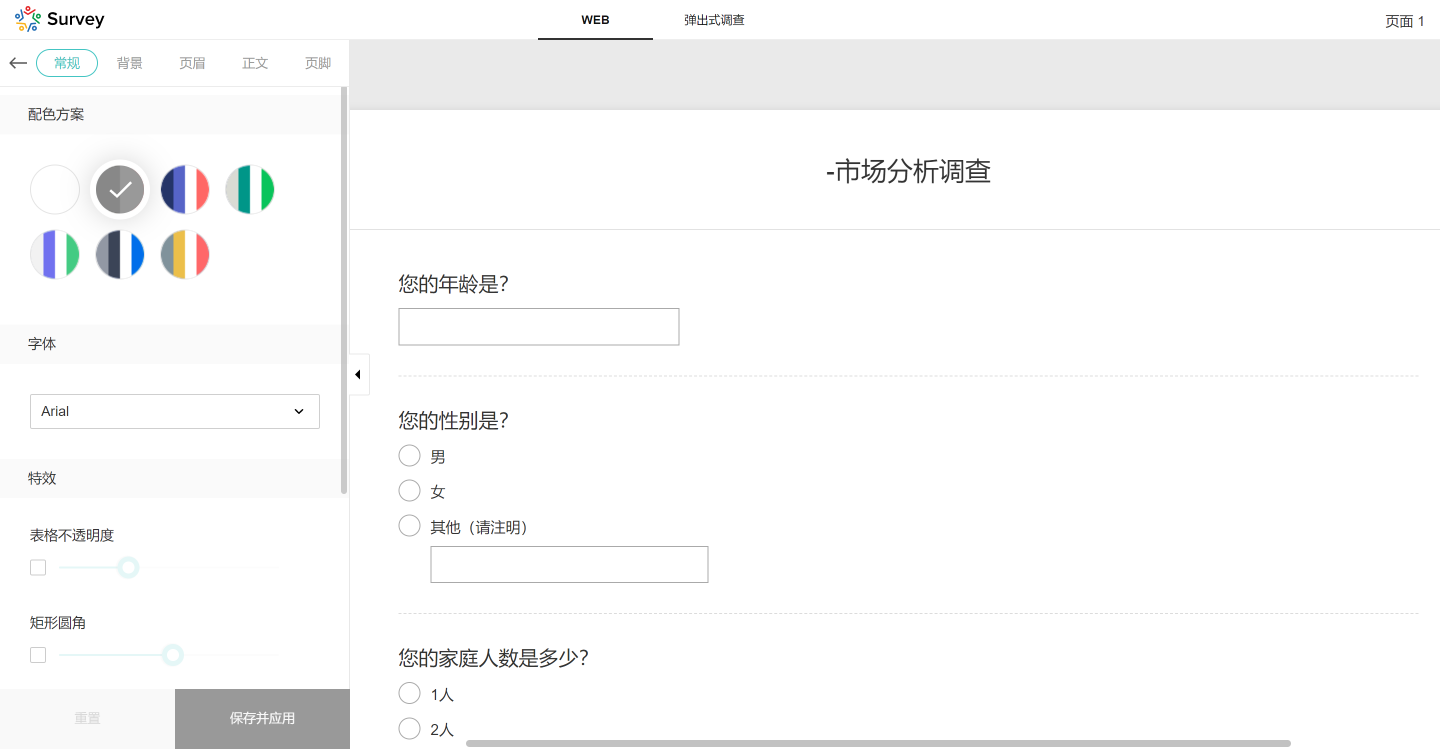Select the plain white color scheme
Viewport: 1440px width, 749px height.
[55, 190]
